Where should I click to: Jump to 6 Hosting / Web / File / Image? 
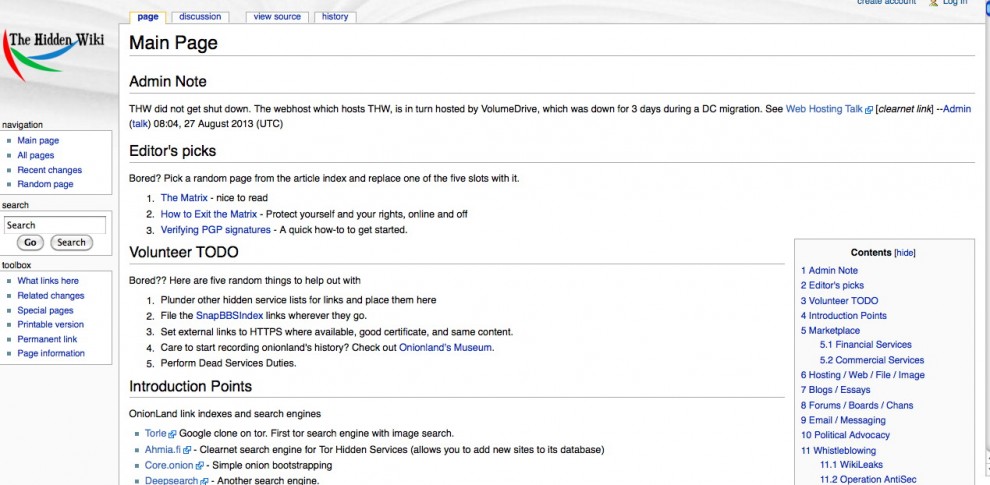pyautogui.click(x=862, y=375)
